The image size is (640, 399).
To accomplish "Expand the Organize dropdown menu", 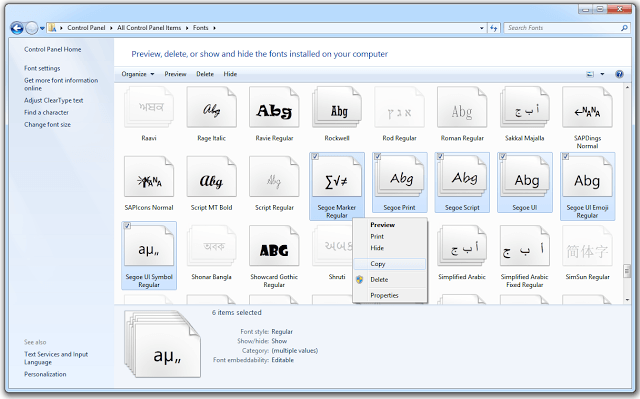I will [138, 74].
